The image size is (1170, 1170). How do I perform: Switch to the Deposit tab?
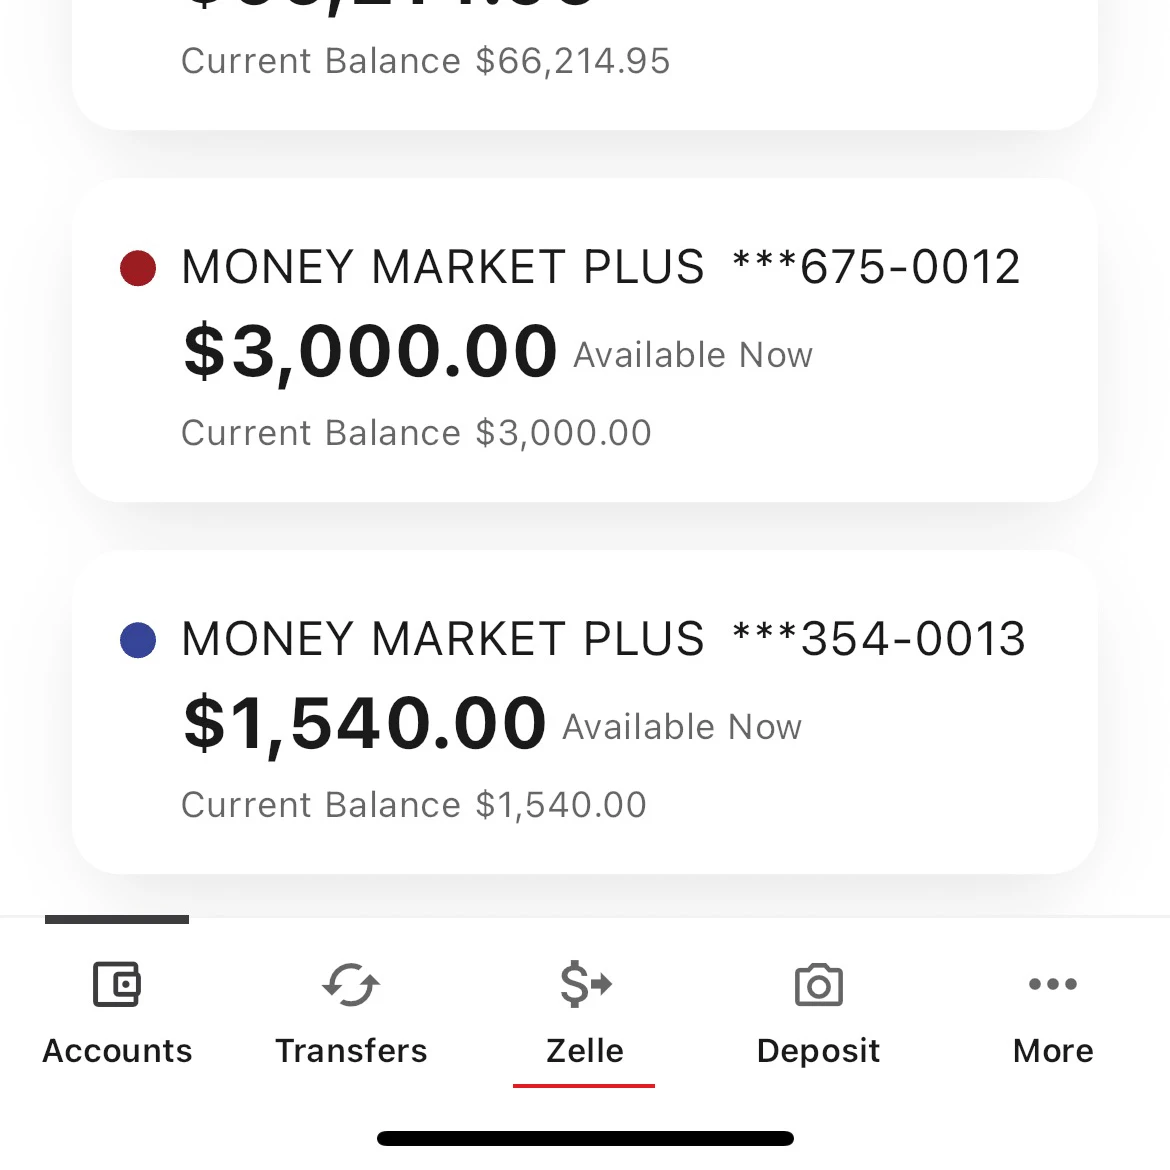817,1050
